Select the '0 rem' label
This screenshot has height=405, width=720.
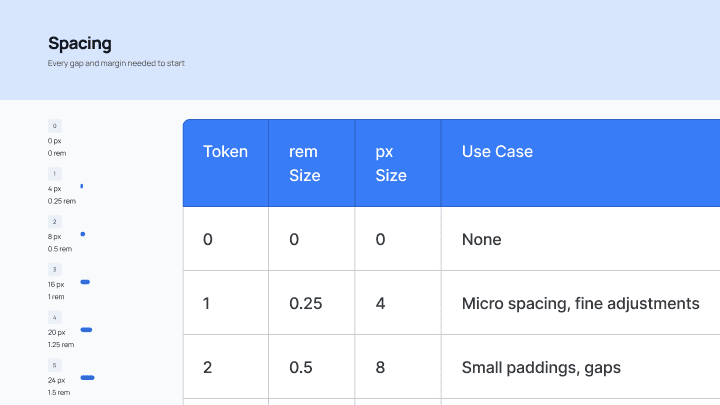point(57,153)
